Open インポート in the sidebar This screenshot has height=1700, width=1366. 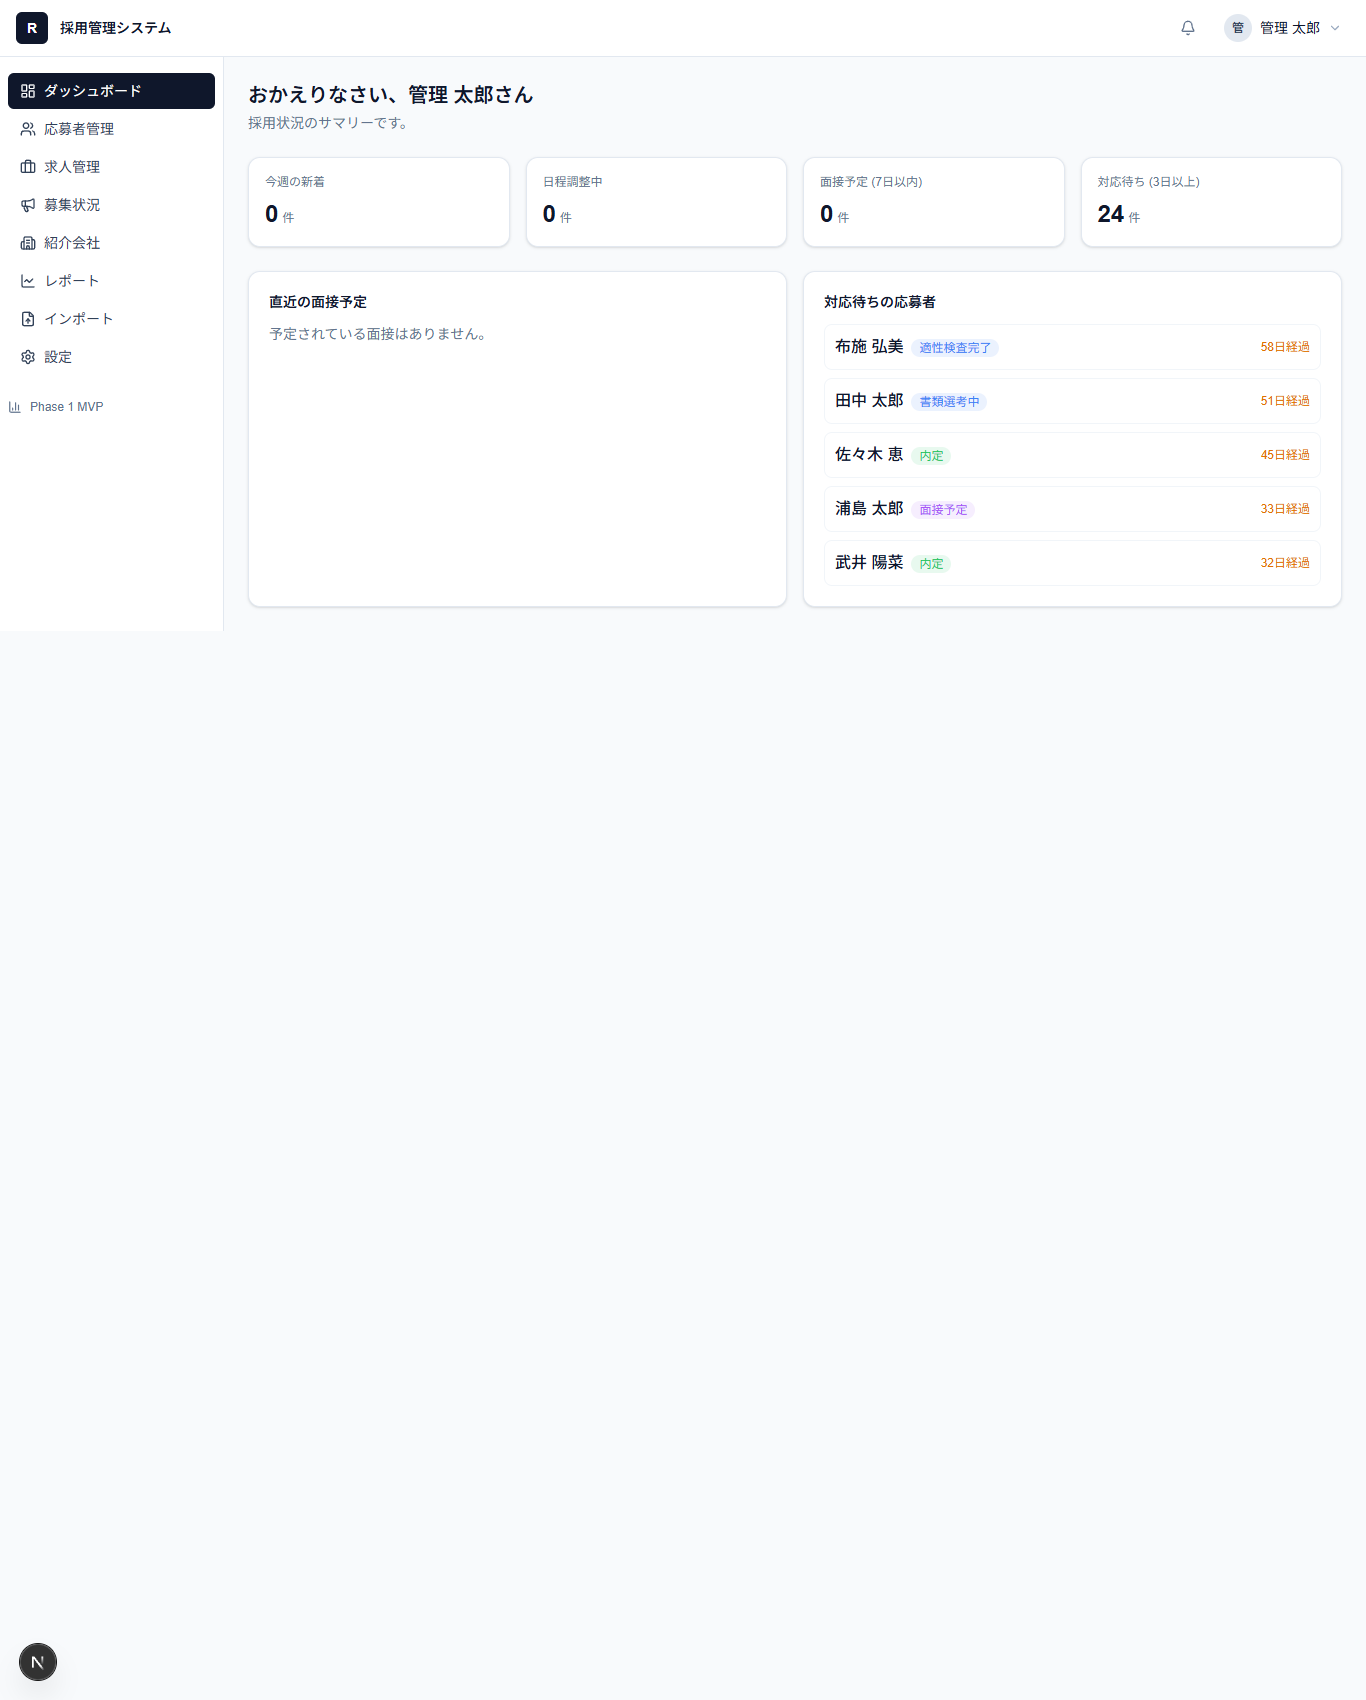click(x=111, y=319)
